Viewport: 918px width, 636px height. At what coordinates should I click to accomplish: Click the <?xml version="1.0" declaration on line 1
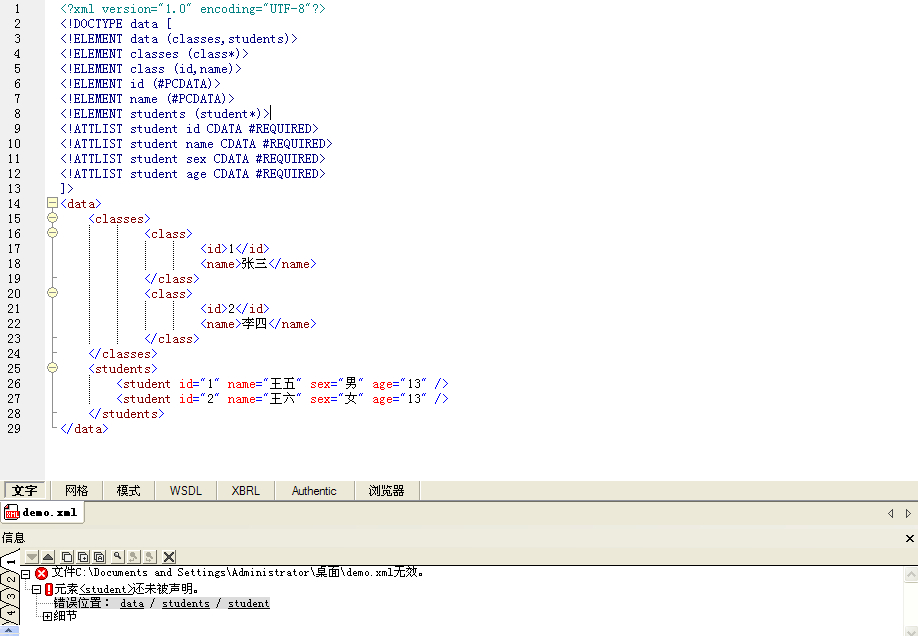tap(193, 9)
